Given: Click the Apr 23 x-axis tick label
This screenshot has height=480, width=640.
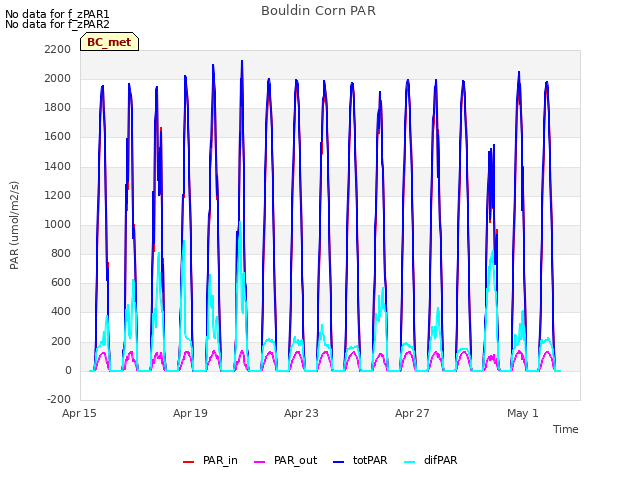Looking at the screenshot, I should (301, 413).
